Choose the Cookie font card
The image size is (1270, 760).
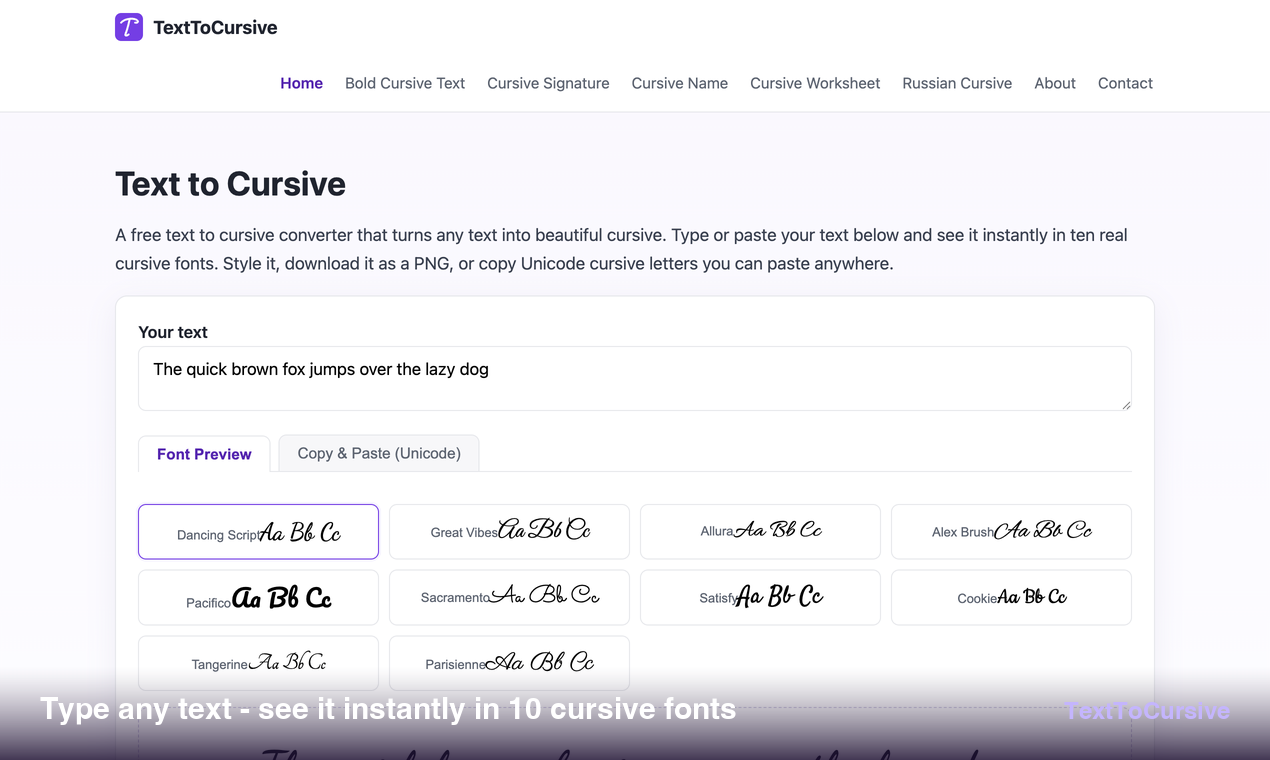[1011, 598]
